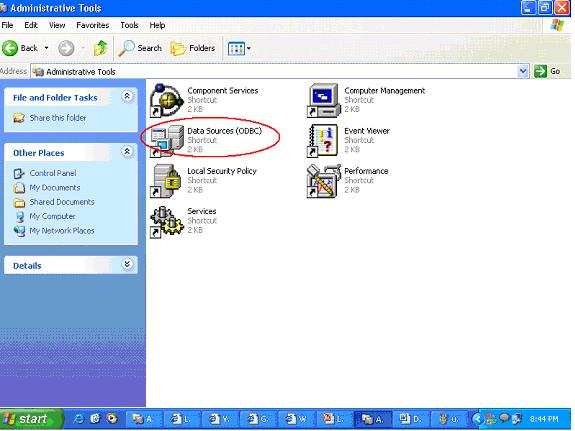Open the Back history dropdown arrow

tap(47, 48)
